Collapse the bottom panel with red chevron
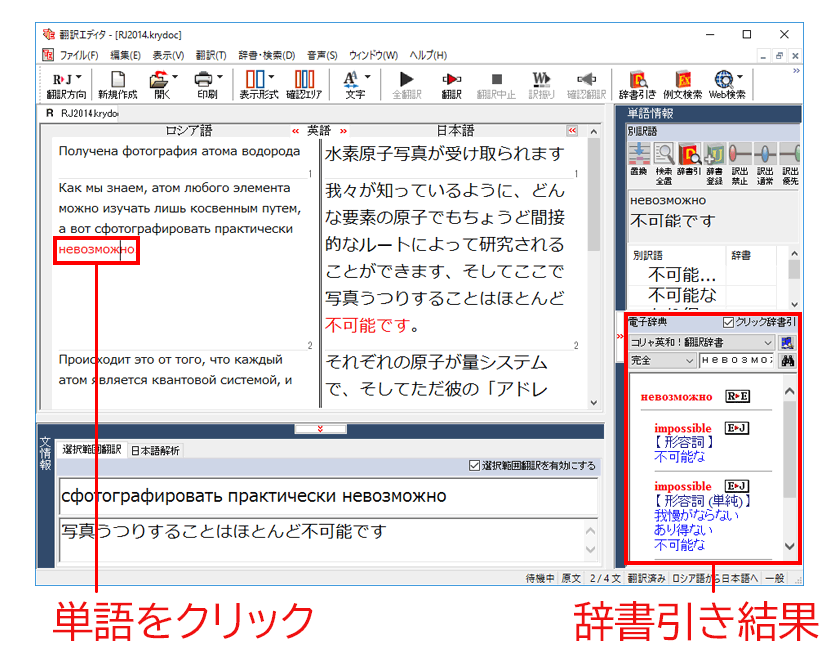The image size is (840, 654). (320, 429)
